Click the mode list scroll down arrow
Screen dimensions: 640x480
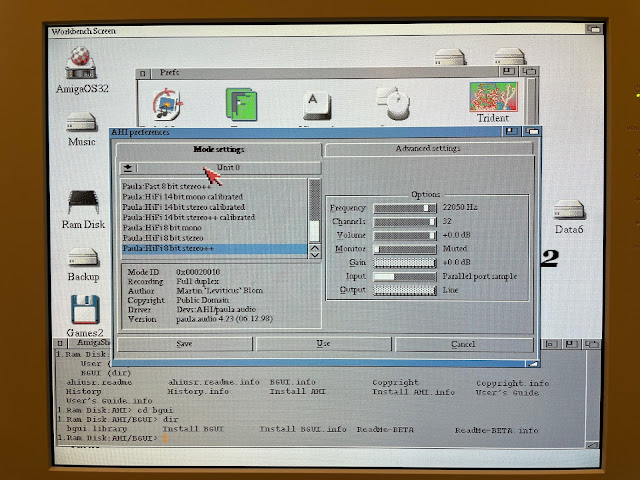[315, 255]
